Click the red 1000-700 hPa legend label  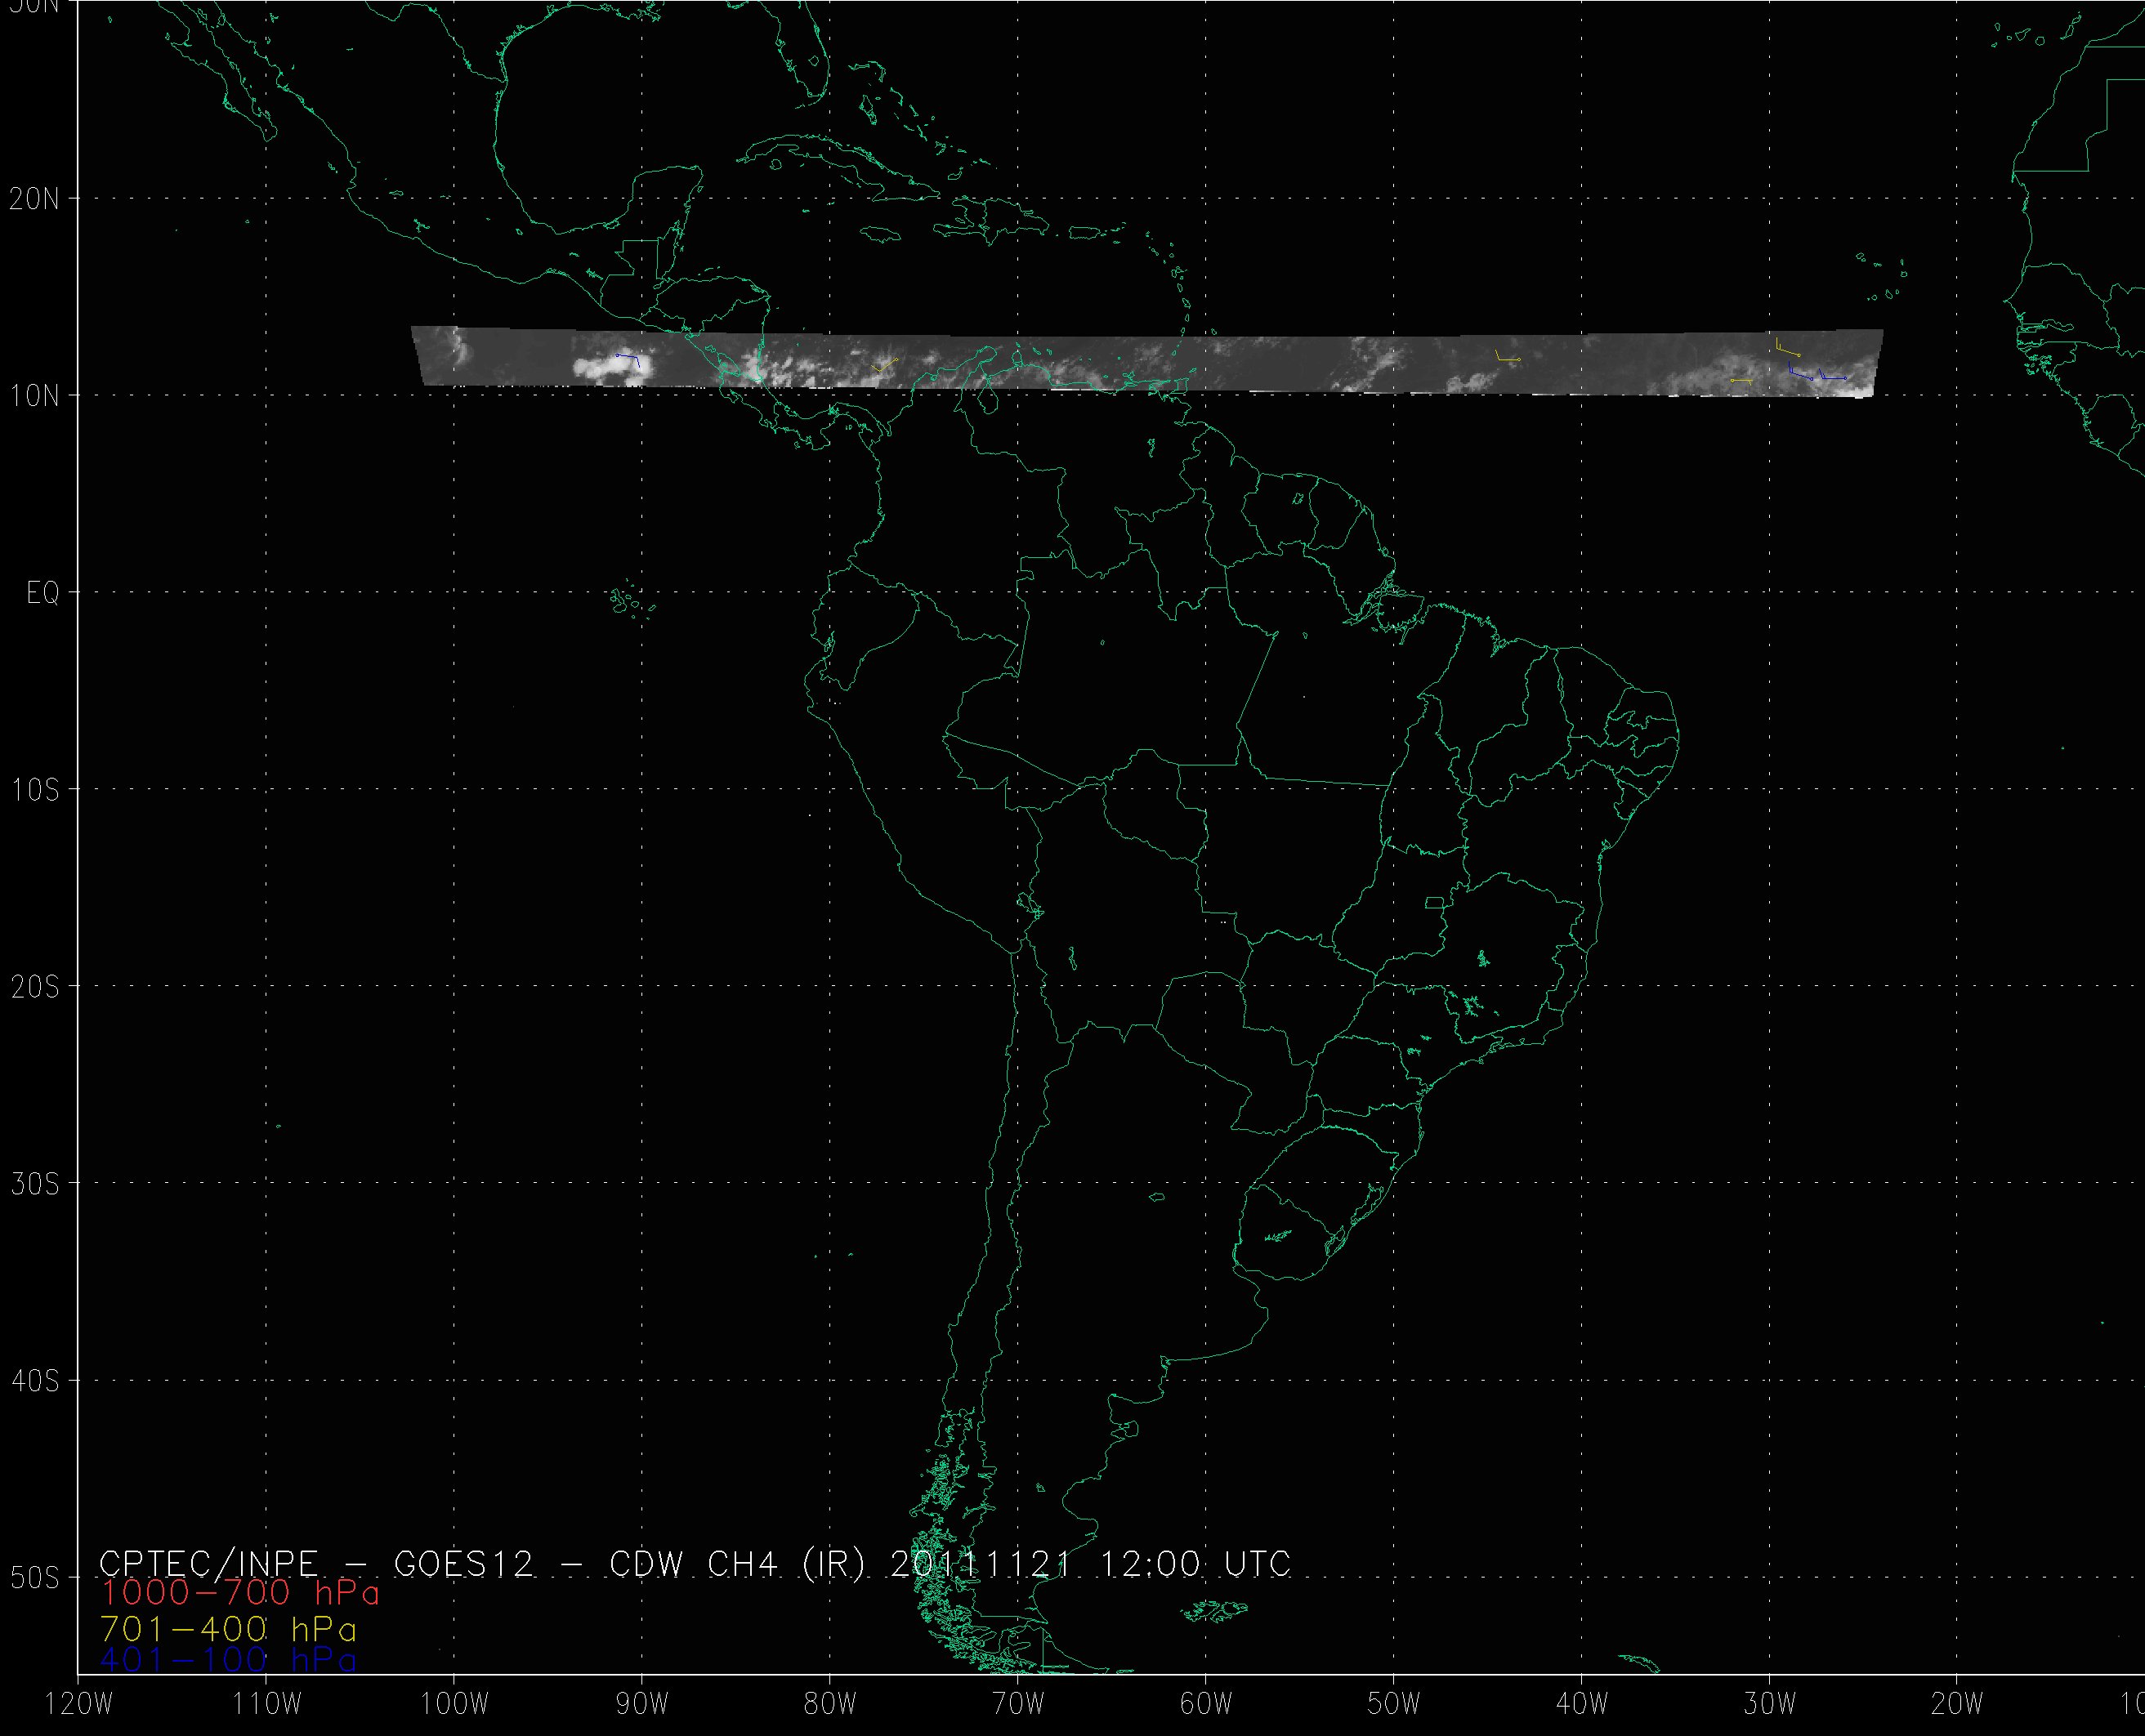click(240, 1593)
